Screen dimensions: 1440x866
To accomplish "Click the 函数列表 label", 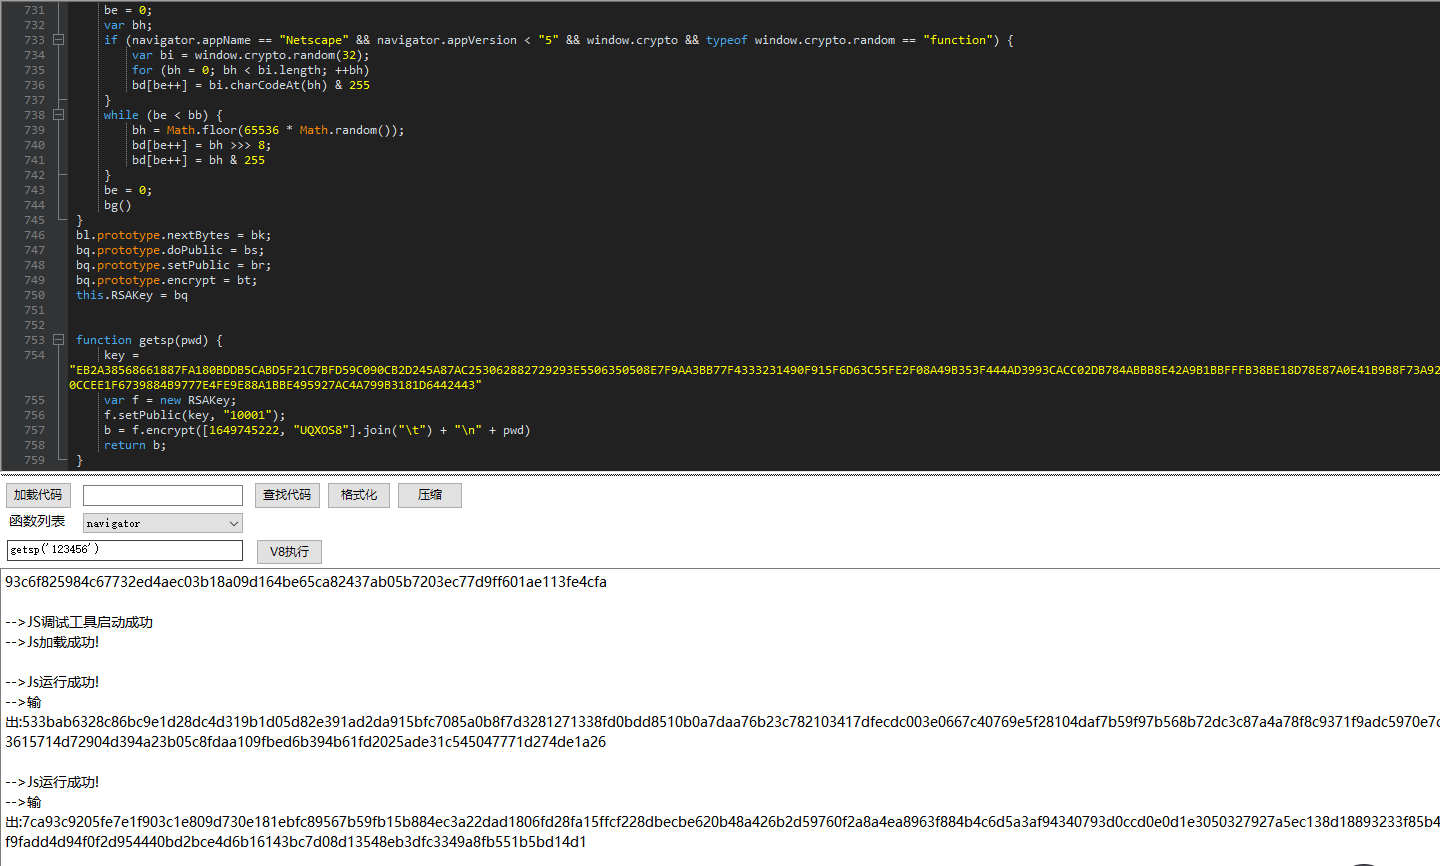I will pos(37,521).
